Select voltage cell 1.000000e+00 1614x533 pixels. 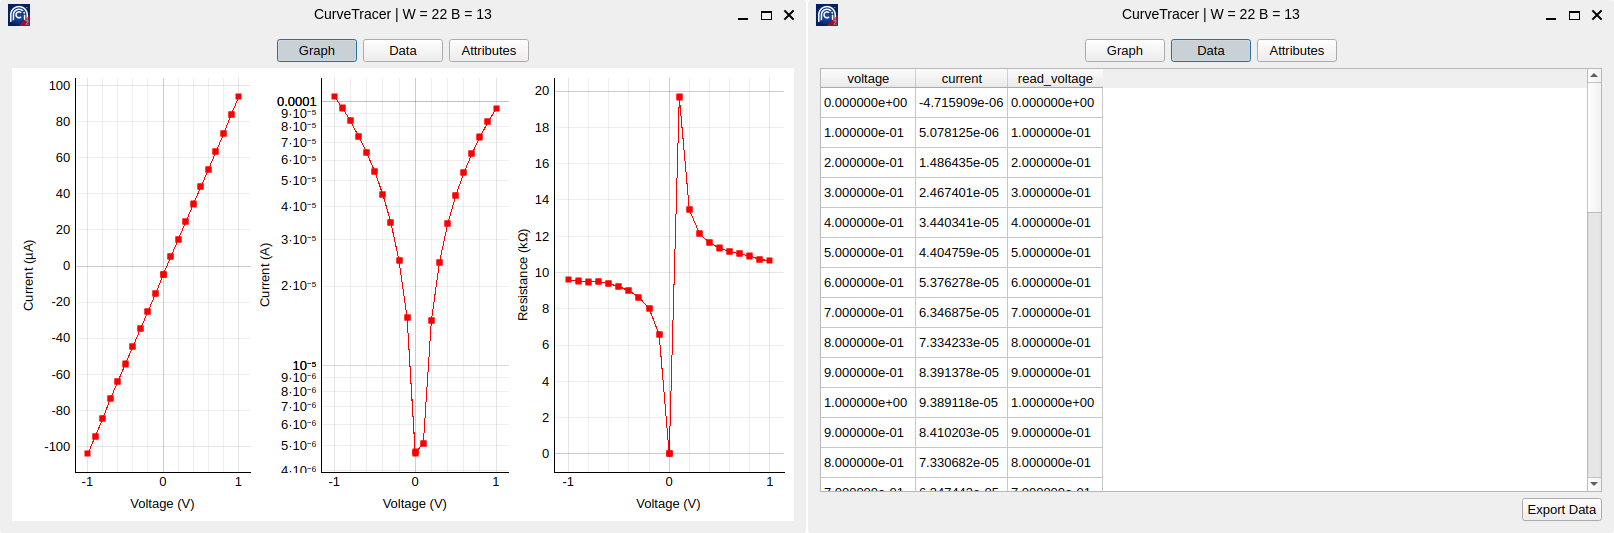click(x=868, y=403)
